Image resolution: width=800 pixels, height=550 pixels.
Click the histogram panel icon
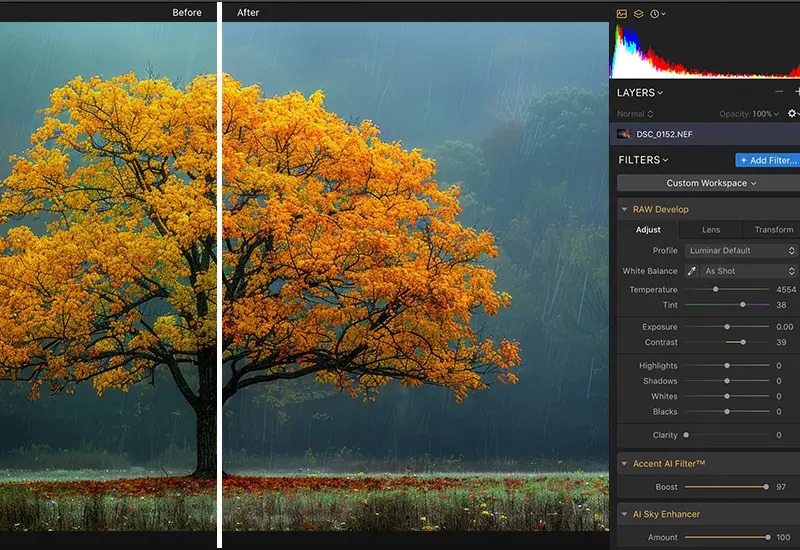[622, 14]
